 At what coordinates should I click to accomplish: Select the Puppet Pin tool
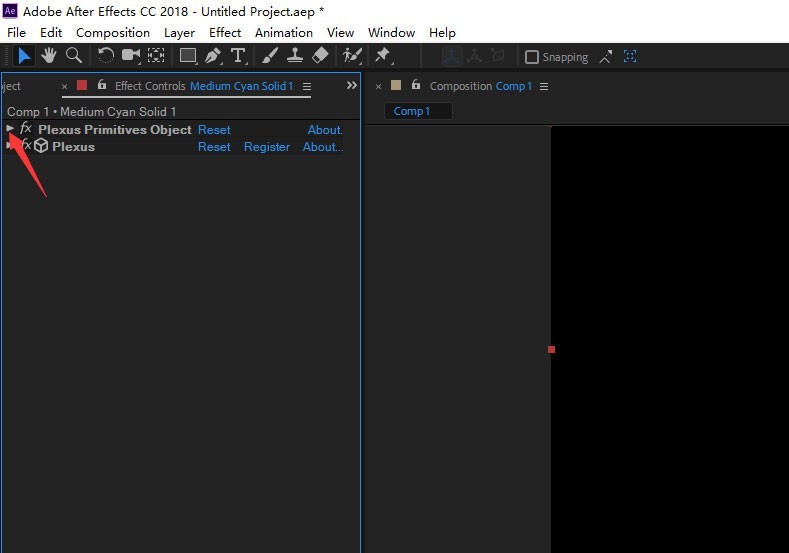383,56
